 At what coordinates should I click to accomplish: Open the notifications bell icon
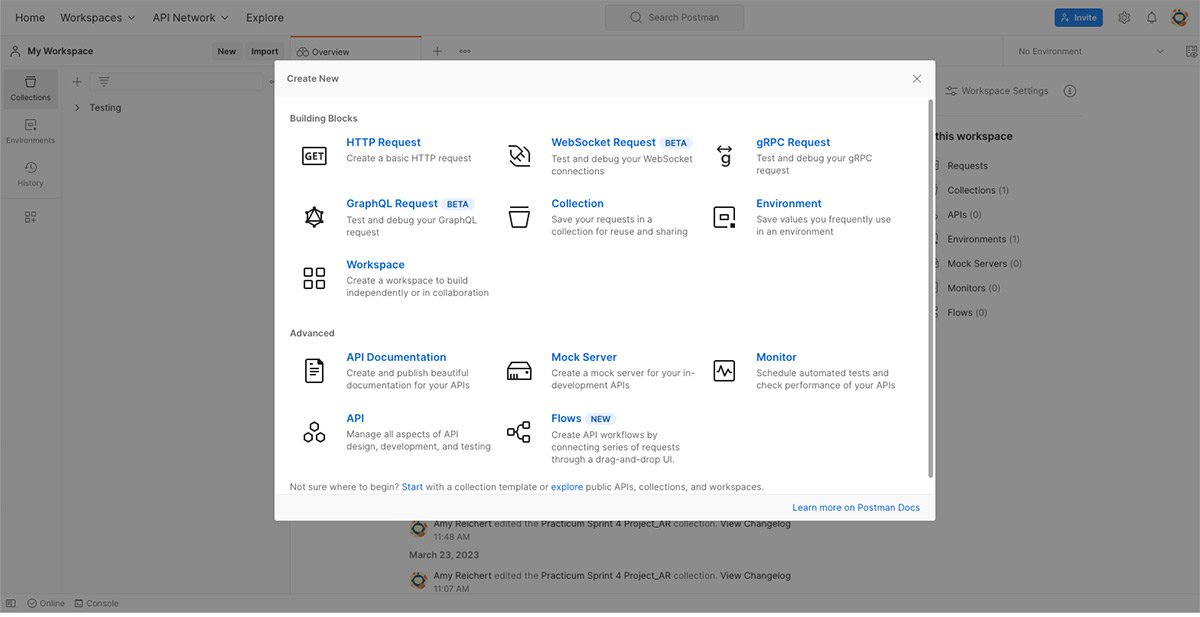[1151, 18]
